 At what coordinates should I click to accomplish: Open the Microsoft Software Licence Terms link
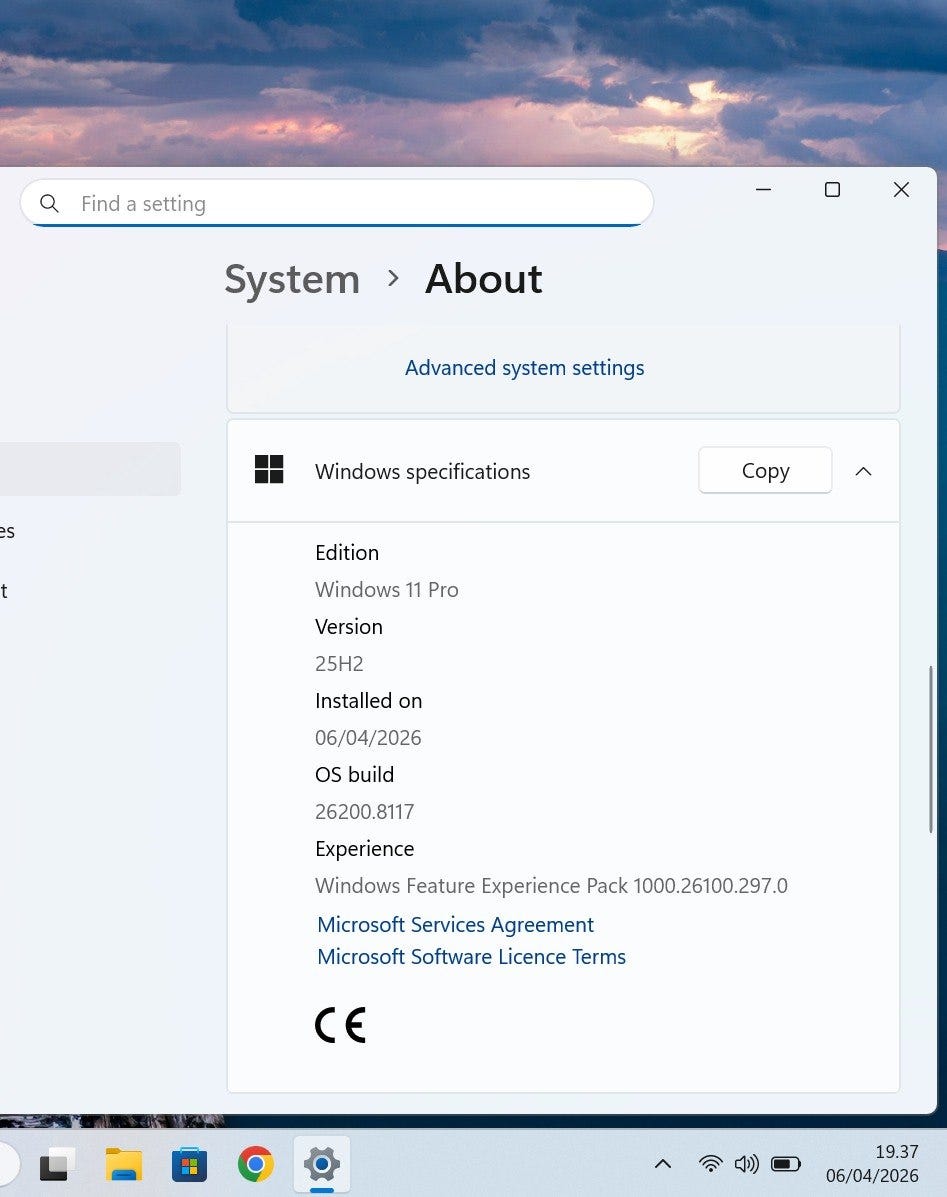(471, 957)
